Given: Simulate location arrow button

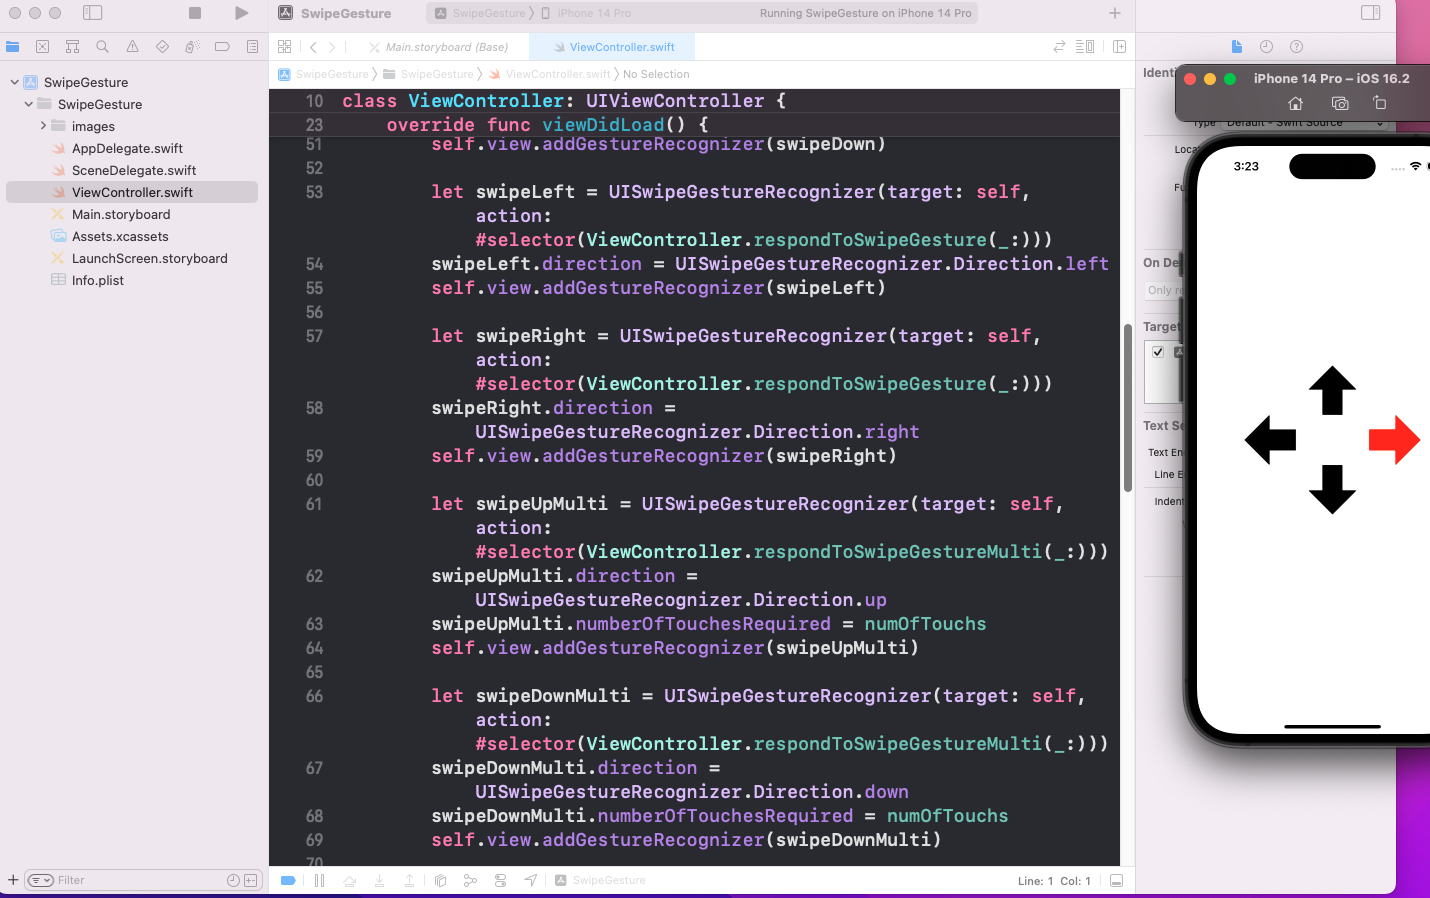Looking at the screenshot, I should [x=530, y=880].
